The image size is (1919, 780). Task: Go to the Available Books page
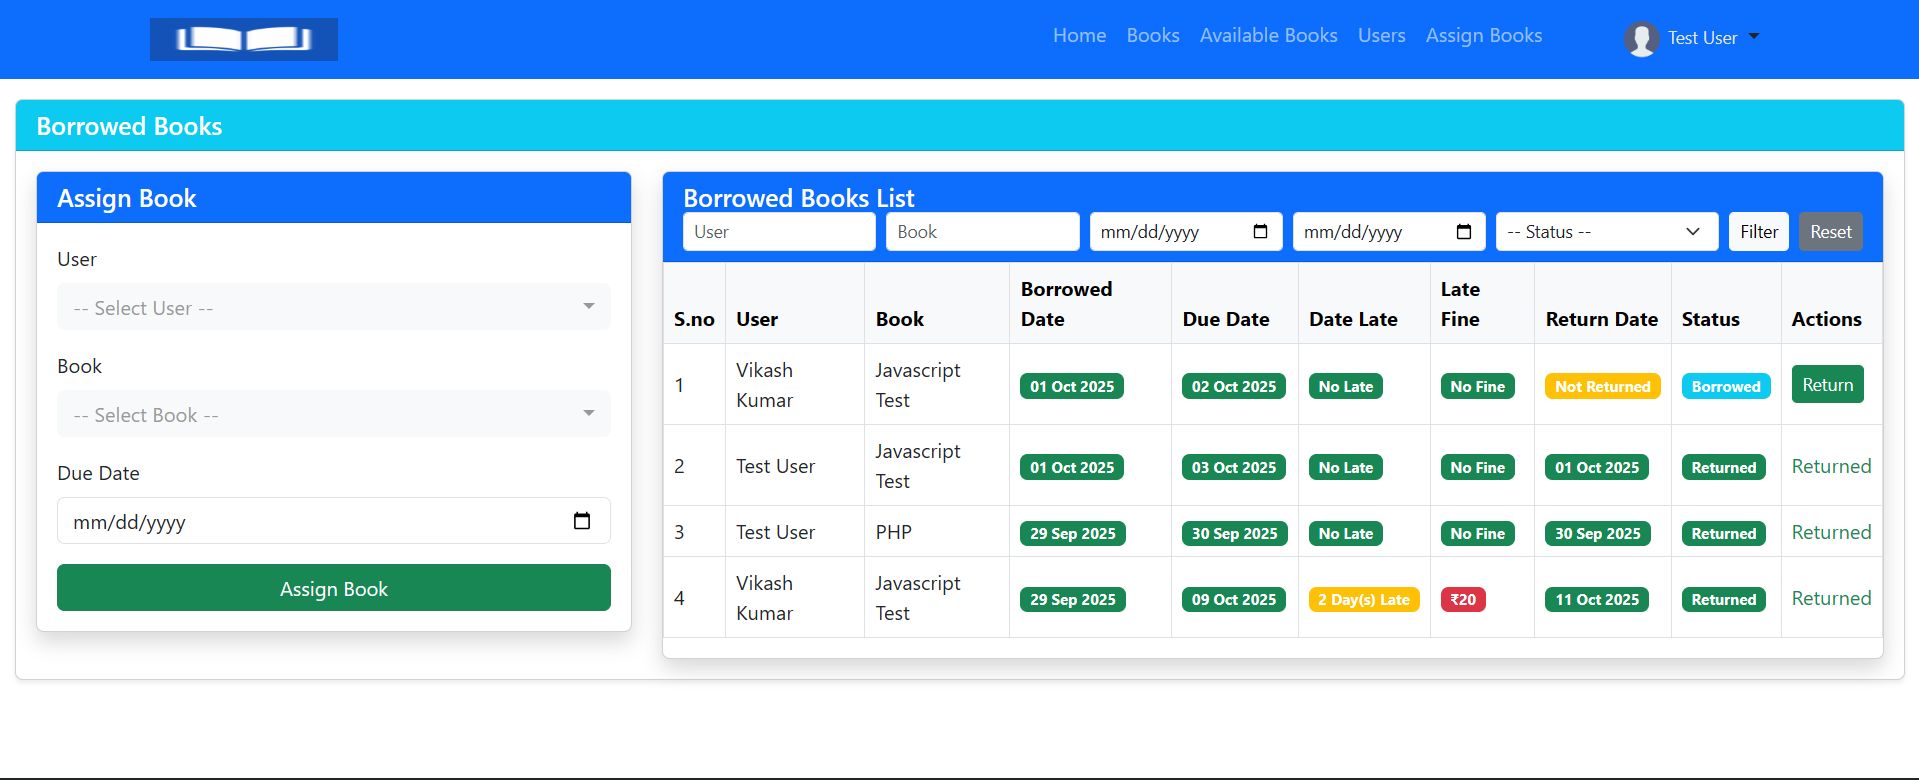(x=1268, y=36)
